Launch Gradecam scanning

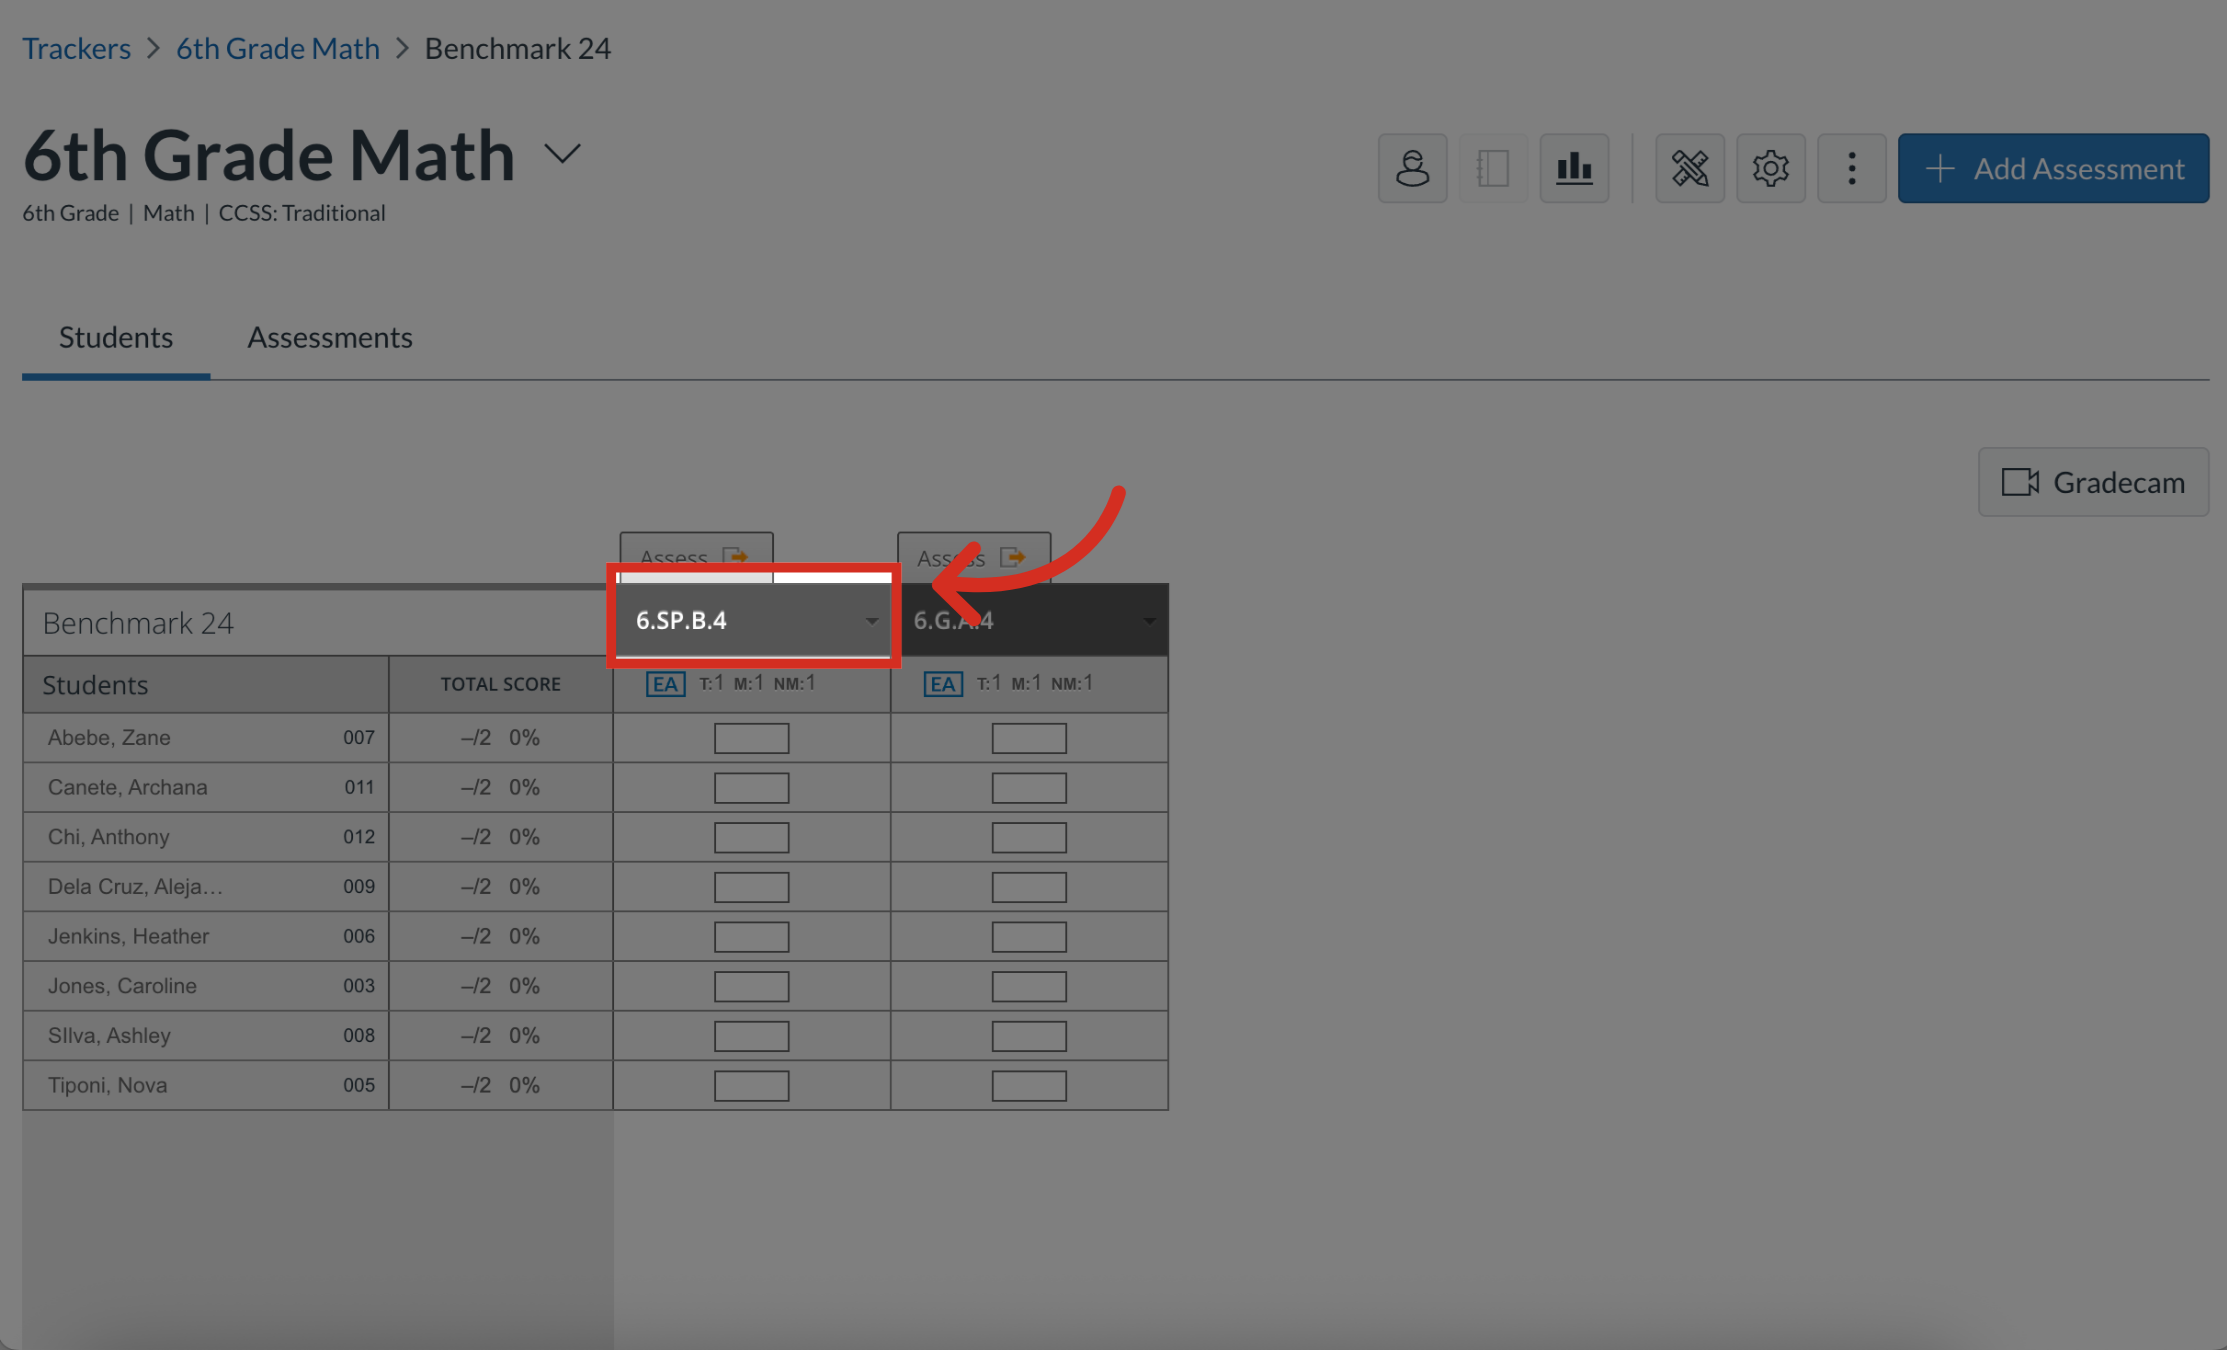pyautogui.click(x=2093, y=482)
